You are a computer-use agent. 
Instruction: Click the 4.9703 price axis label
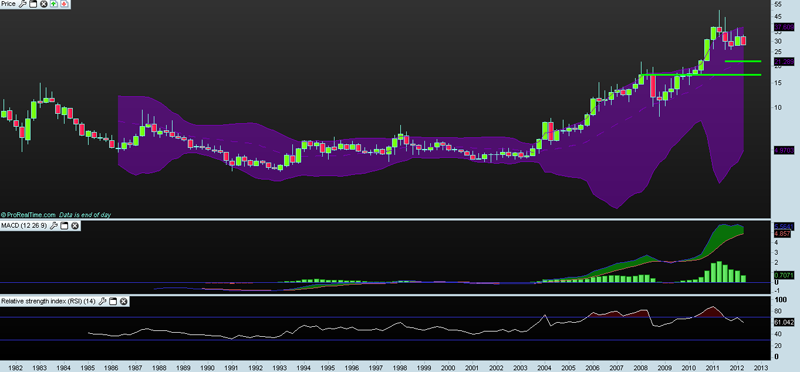pyautogui.click(x=784, y=150)
